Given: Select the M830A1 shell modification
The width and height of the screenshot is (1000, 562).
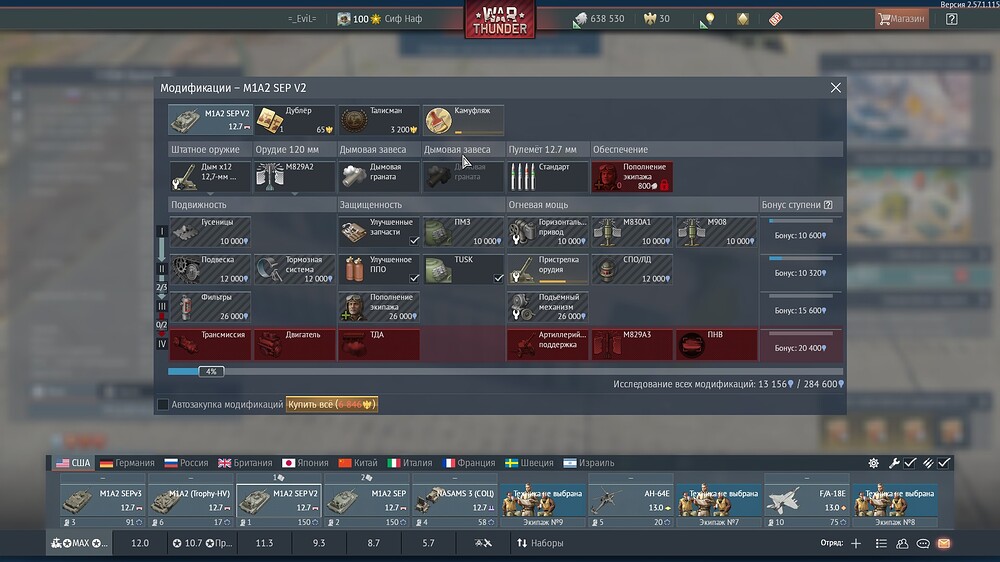Looking at the screenshot, I should 631,232.
